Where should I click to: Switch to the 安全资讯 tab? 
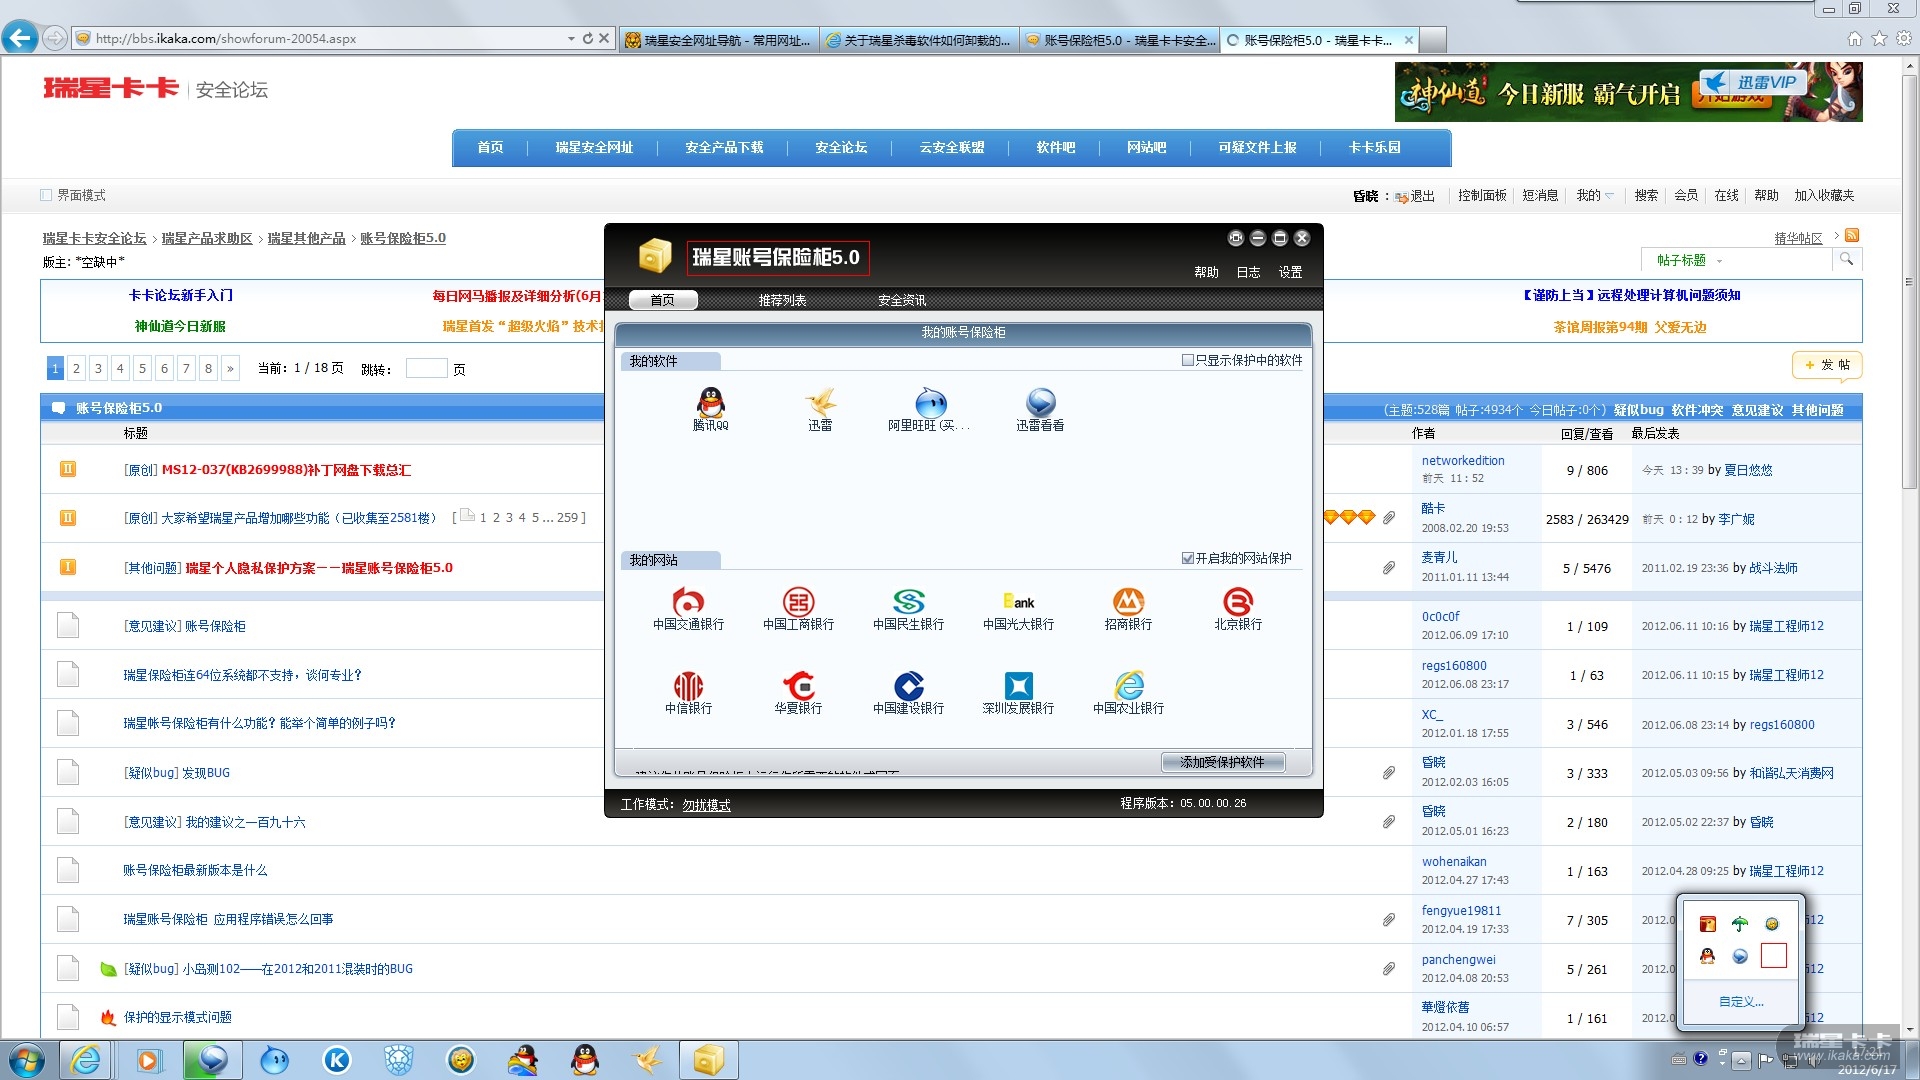902,300
